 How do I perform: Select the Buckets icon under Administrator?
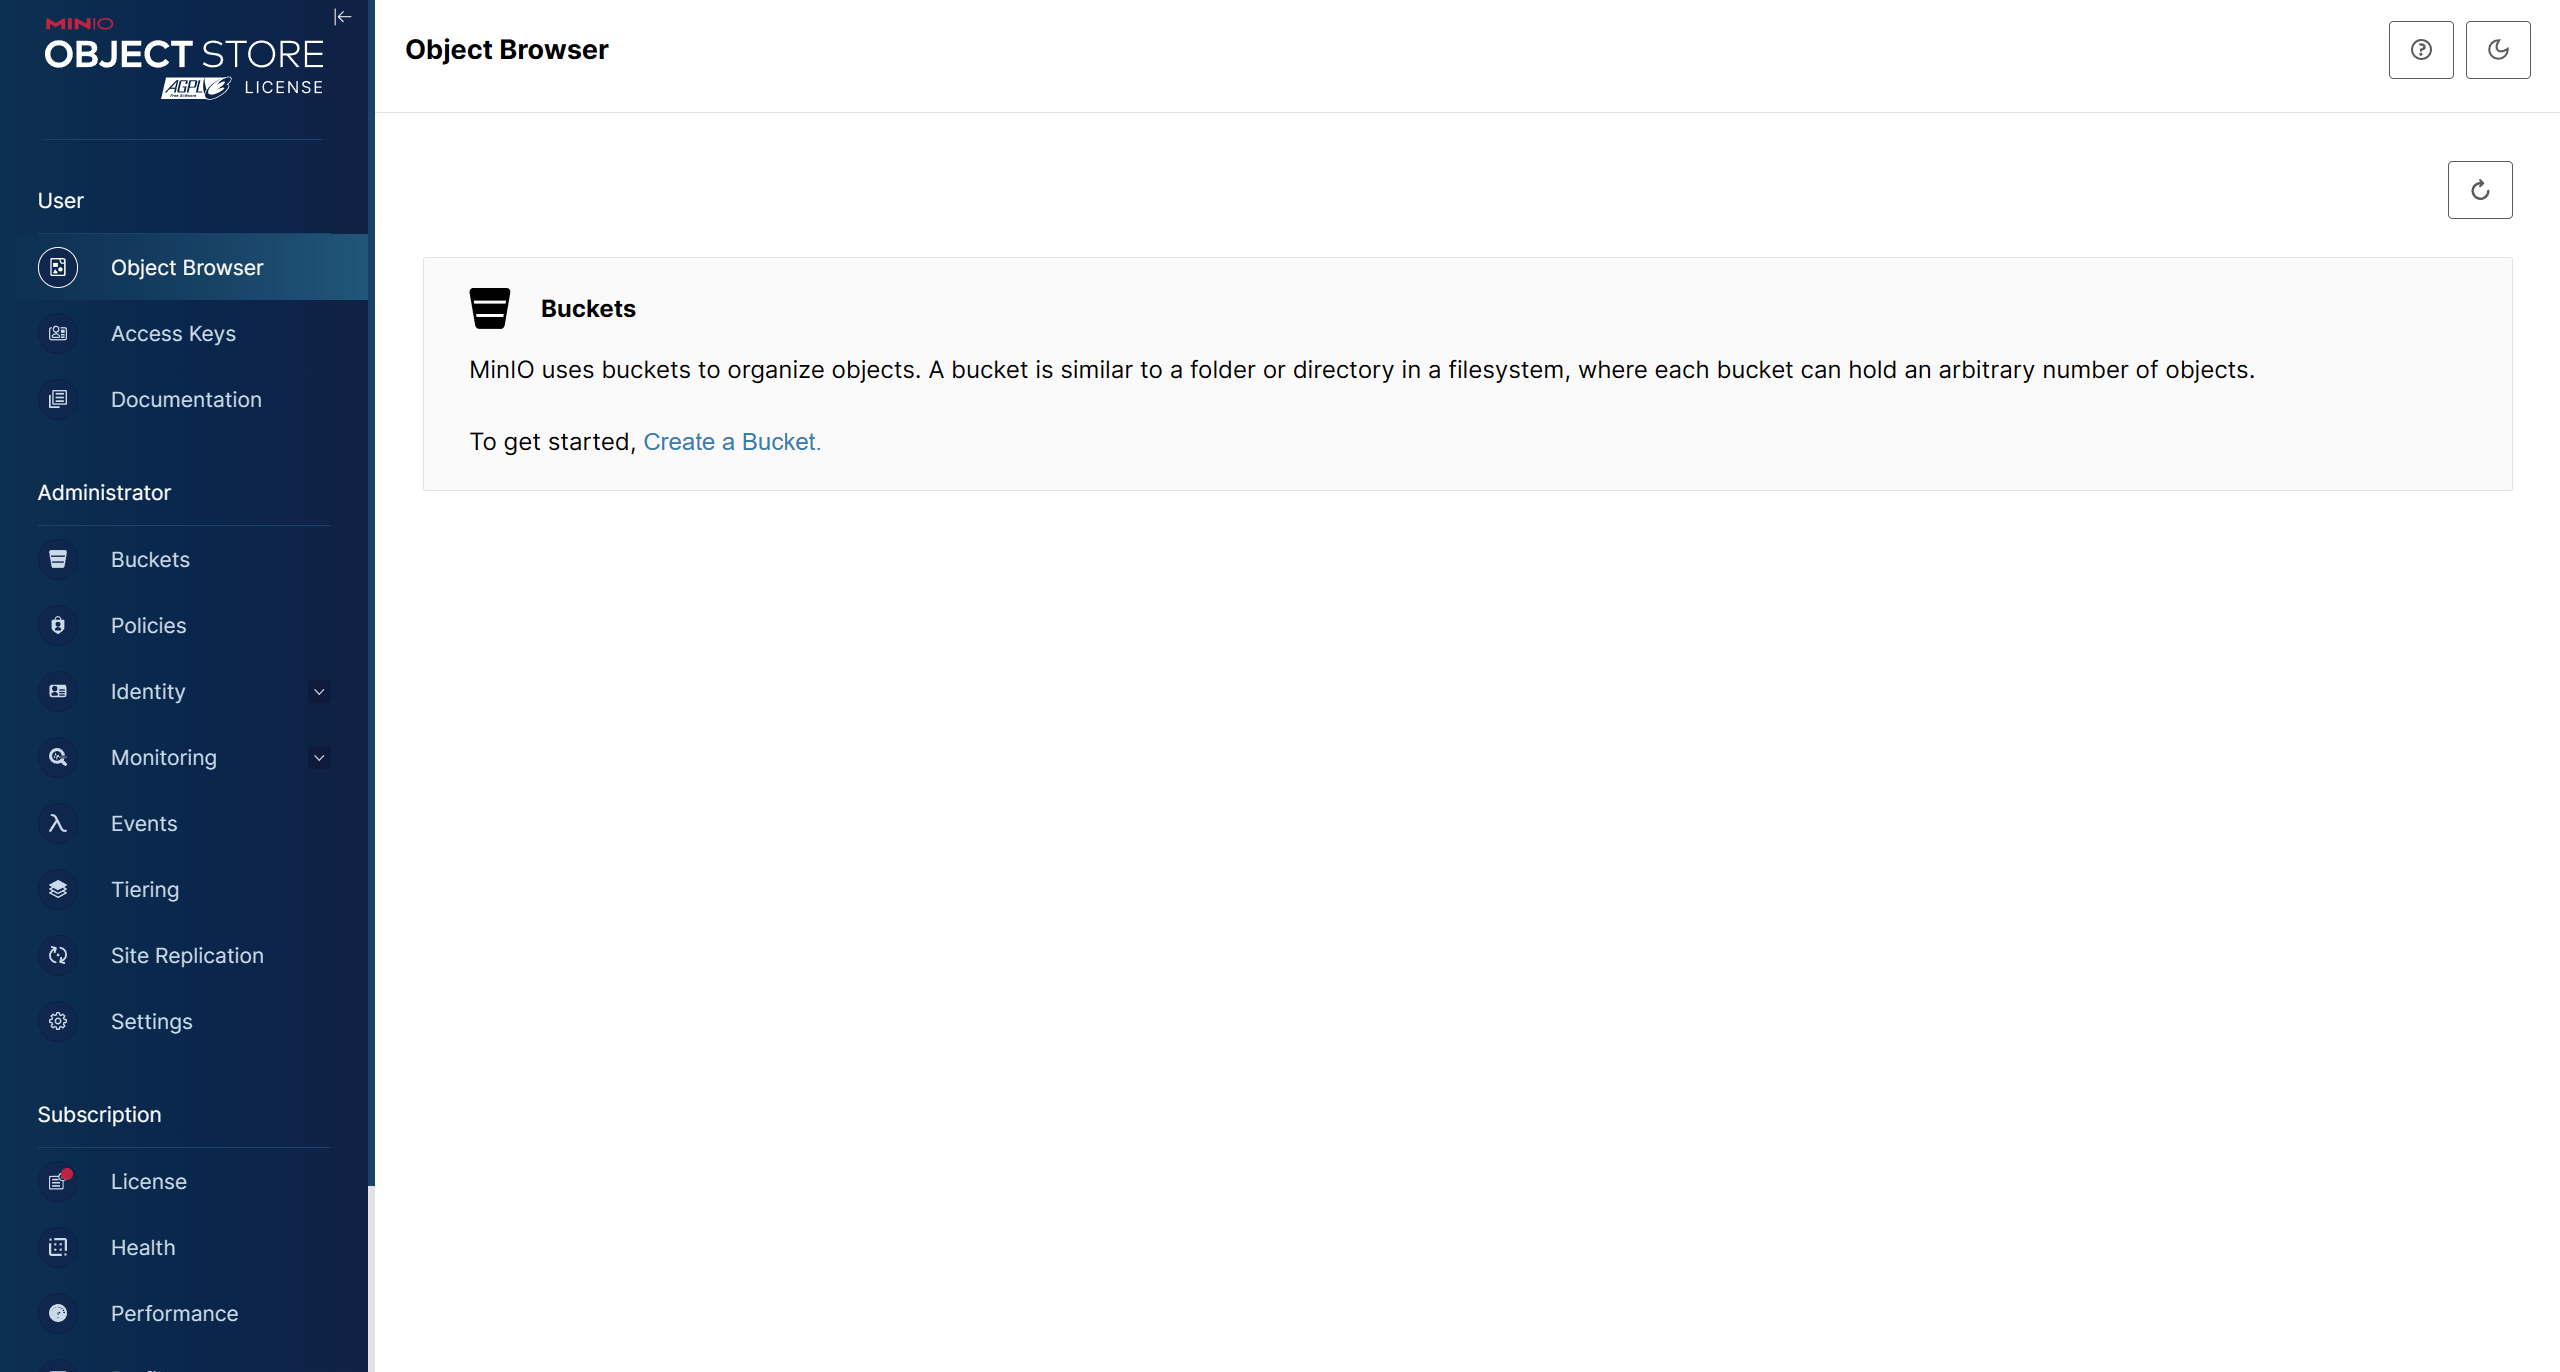[57, 559]
